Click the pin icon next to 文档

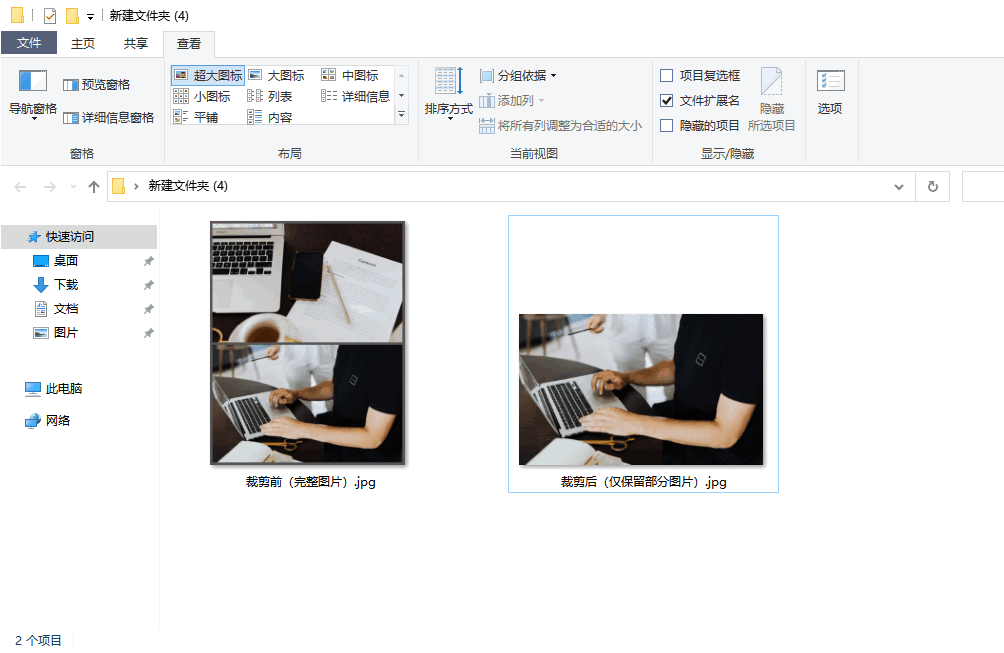(x=149, y=309)
